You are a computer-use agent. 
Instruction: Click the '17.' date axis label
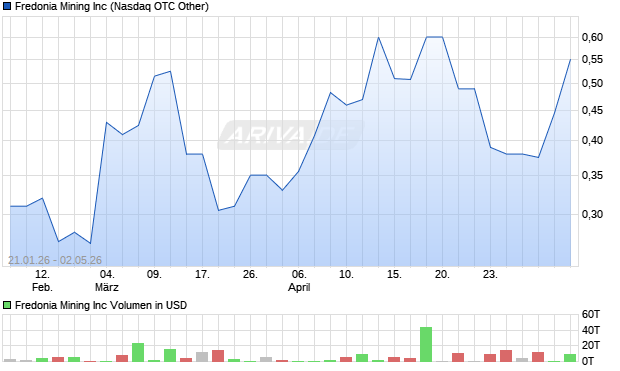pos(202,274)
